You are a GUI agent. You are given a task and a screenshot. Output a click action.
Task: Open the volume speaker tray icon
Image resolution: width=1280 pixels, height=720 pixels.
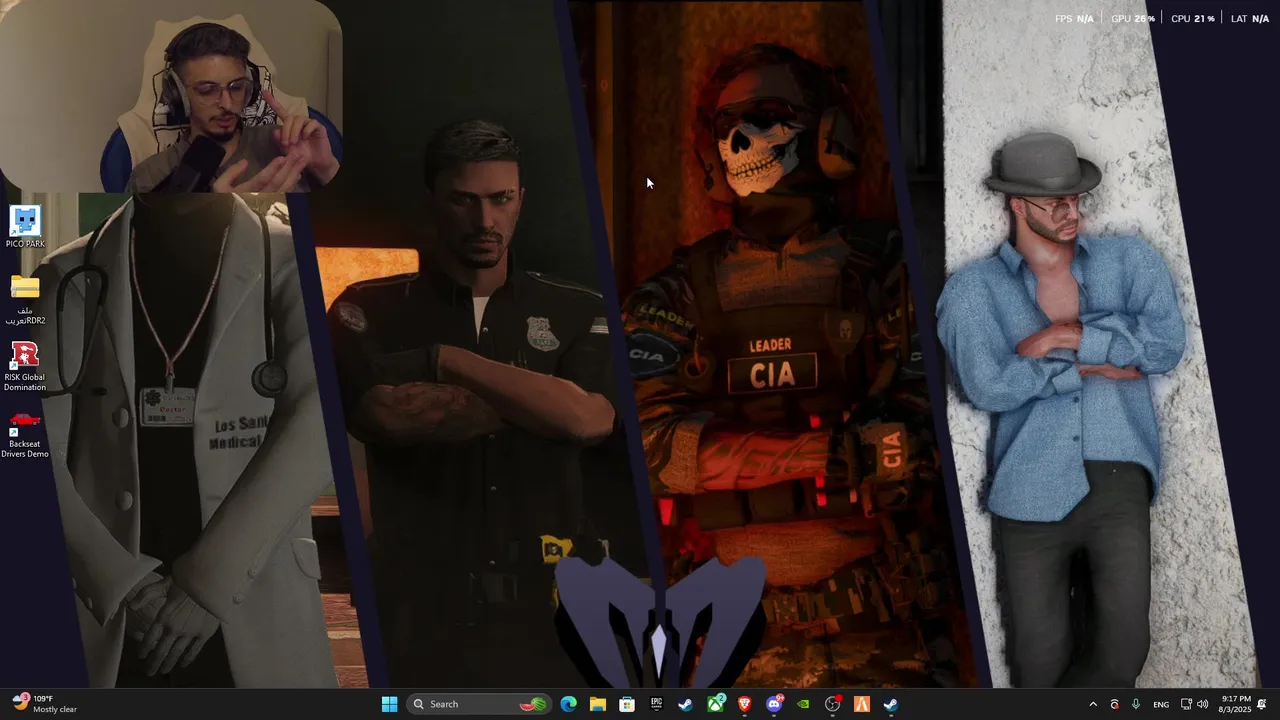[x=1202, y=704]
